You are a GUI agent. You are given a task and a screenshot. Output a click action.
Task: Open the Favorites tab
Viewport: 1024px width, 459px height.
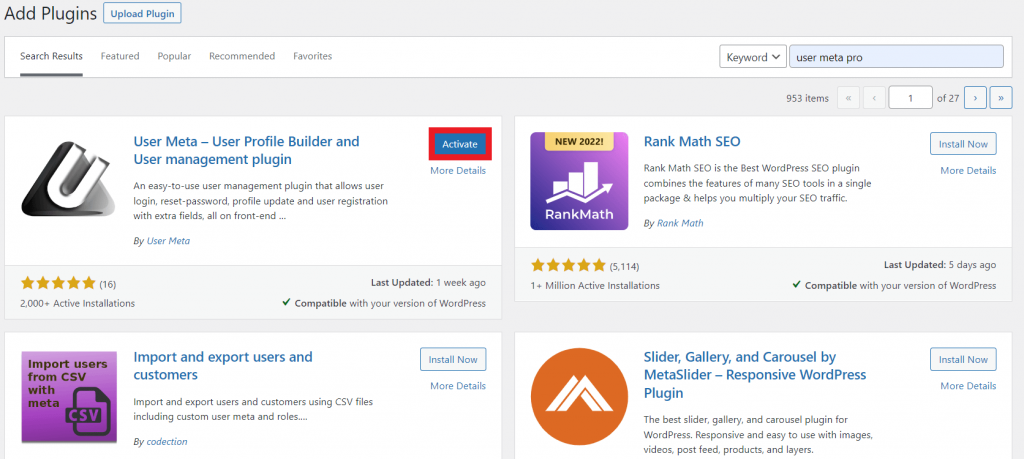click(x=313, y=56)
